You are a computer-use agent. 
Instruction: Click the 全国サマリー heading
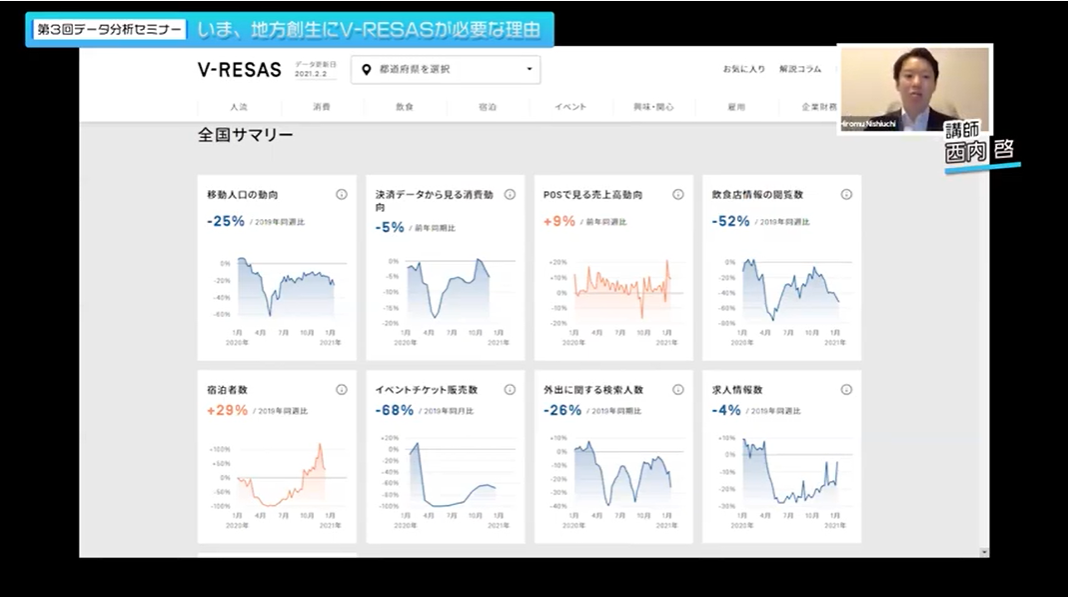(x=245, y=135)
